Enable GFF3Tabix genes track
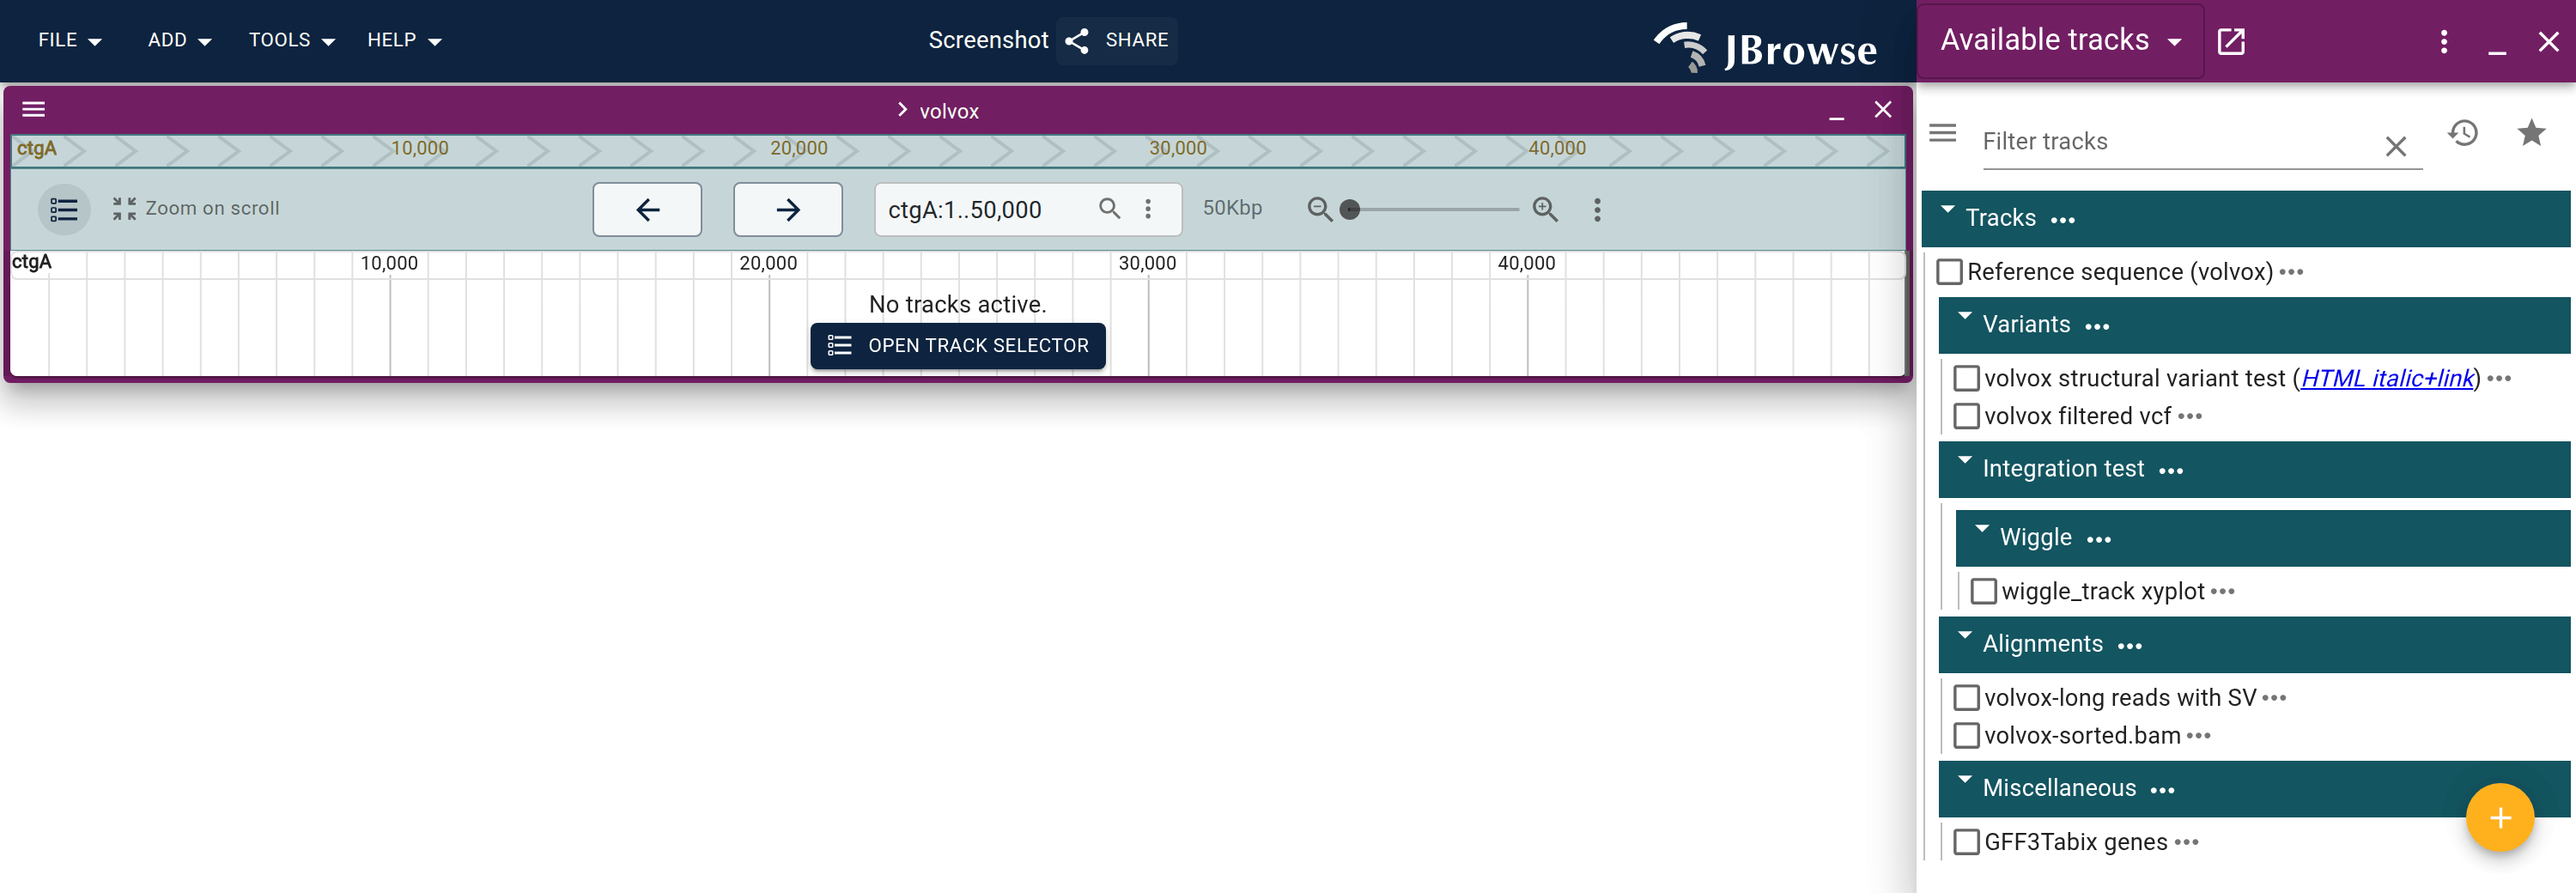 [x=1966, y=842]
